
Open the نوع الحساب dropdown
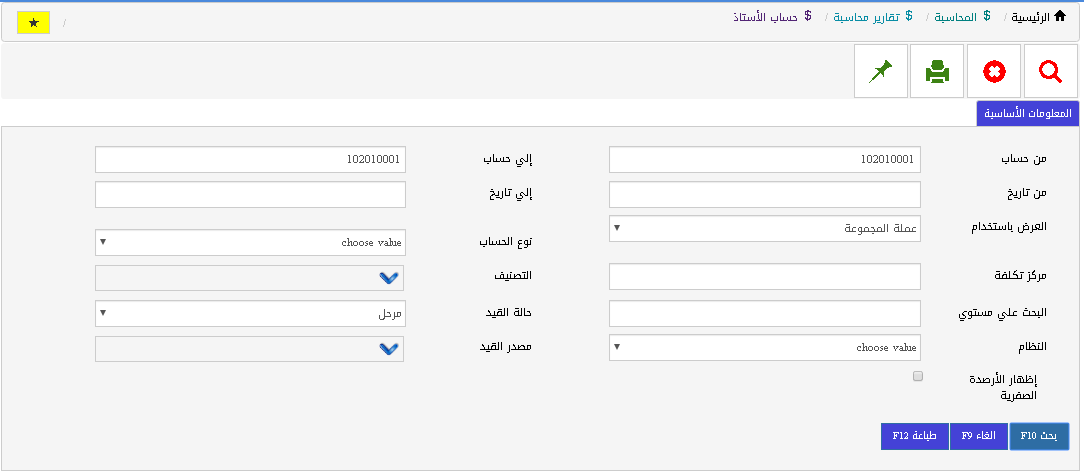click(x=250, y=243)
